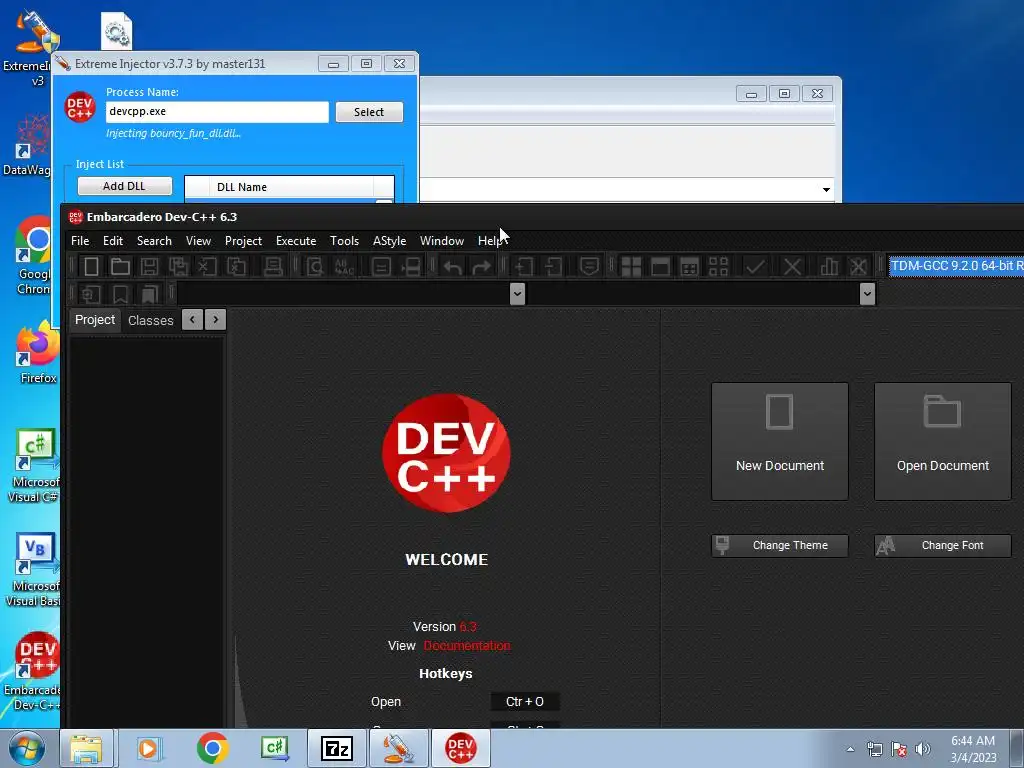The height and width of the screenshot is (768, 1024).
Task: Click the Toggle Bookmark icon
Action: coord(120,294)
